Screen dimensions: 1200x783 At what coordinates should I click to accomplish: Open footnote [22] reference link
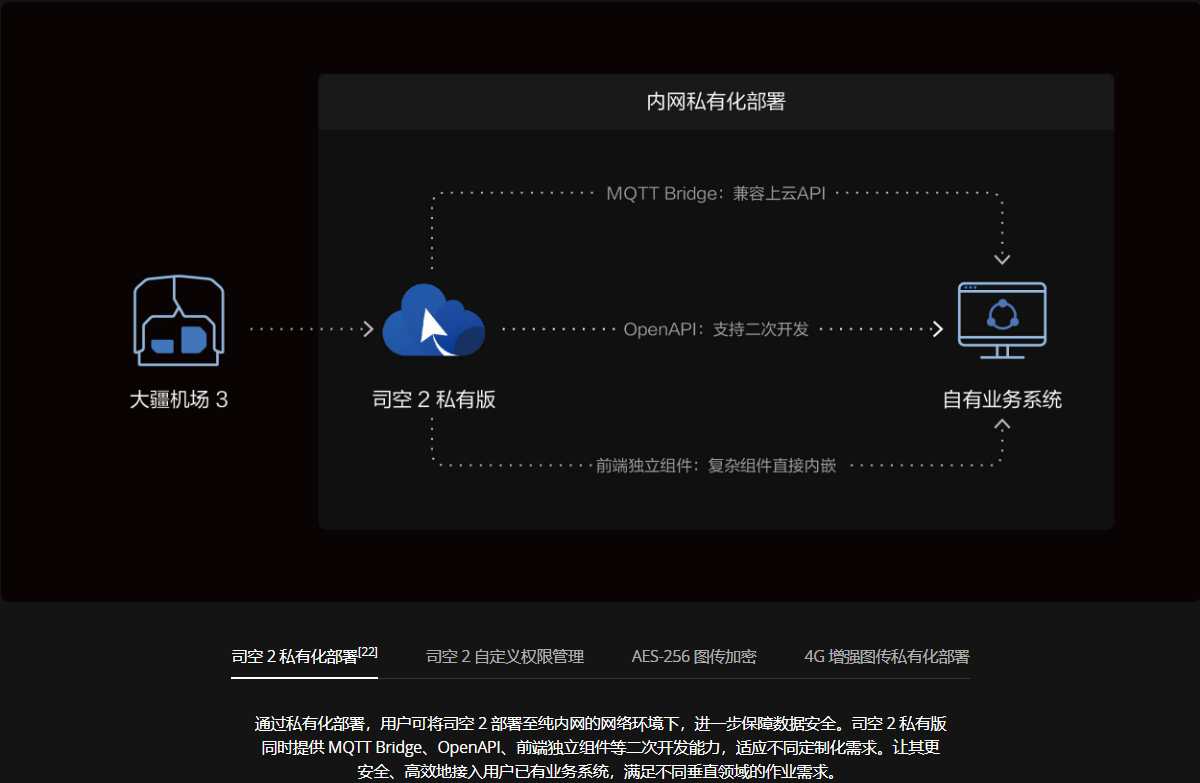click(x=368, y=652)
